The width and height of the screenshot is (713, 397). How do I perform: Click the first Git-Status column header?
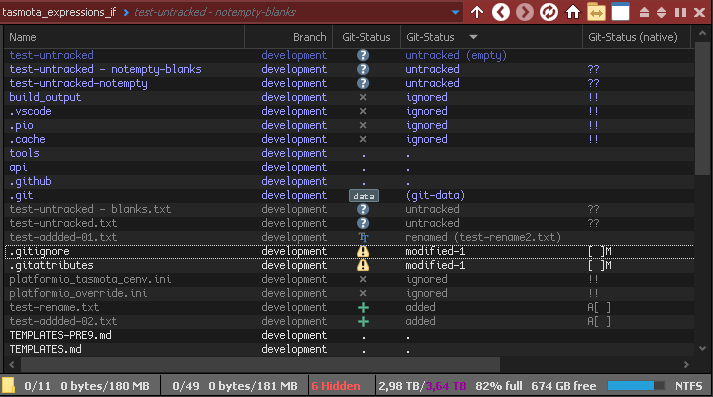pyautogui.click(x=367, y=37)
